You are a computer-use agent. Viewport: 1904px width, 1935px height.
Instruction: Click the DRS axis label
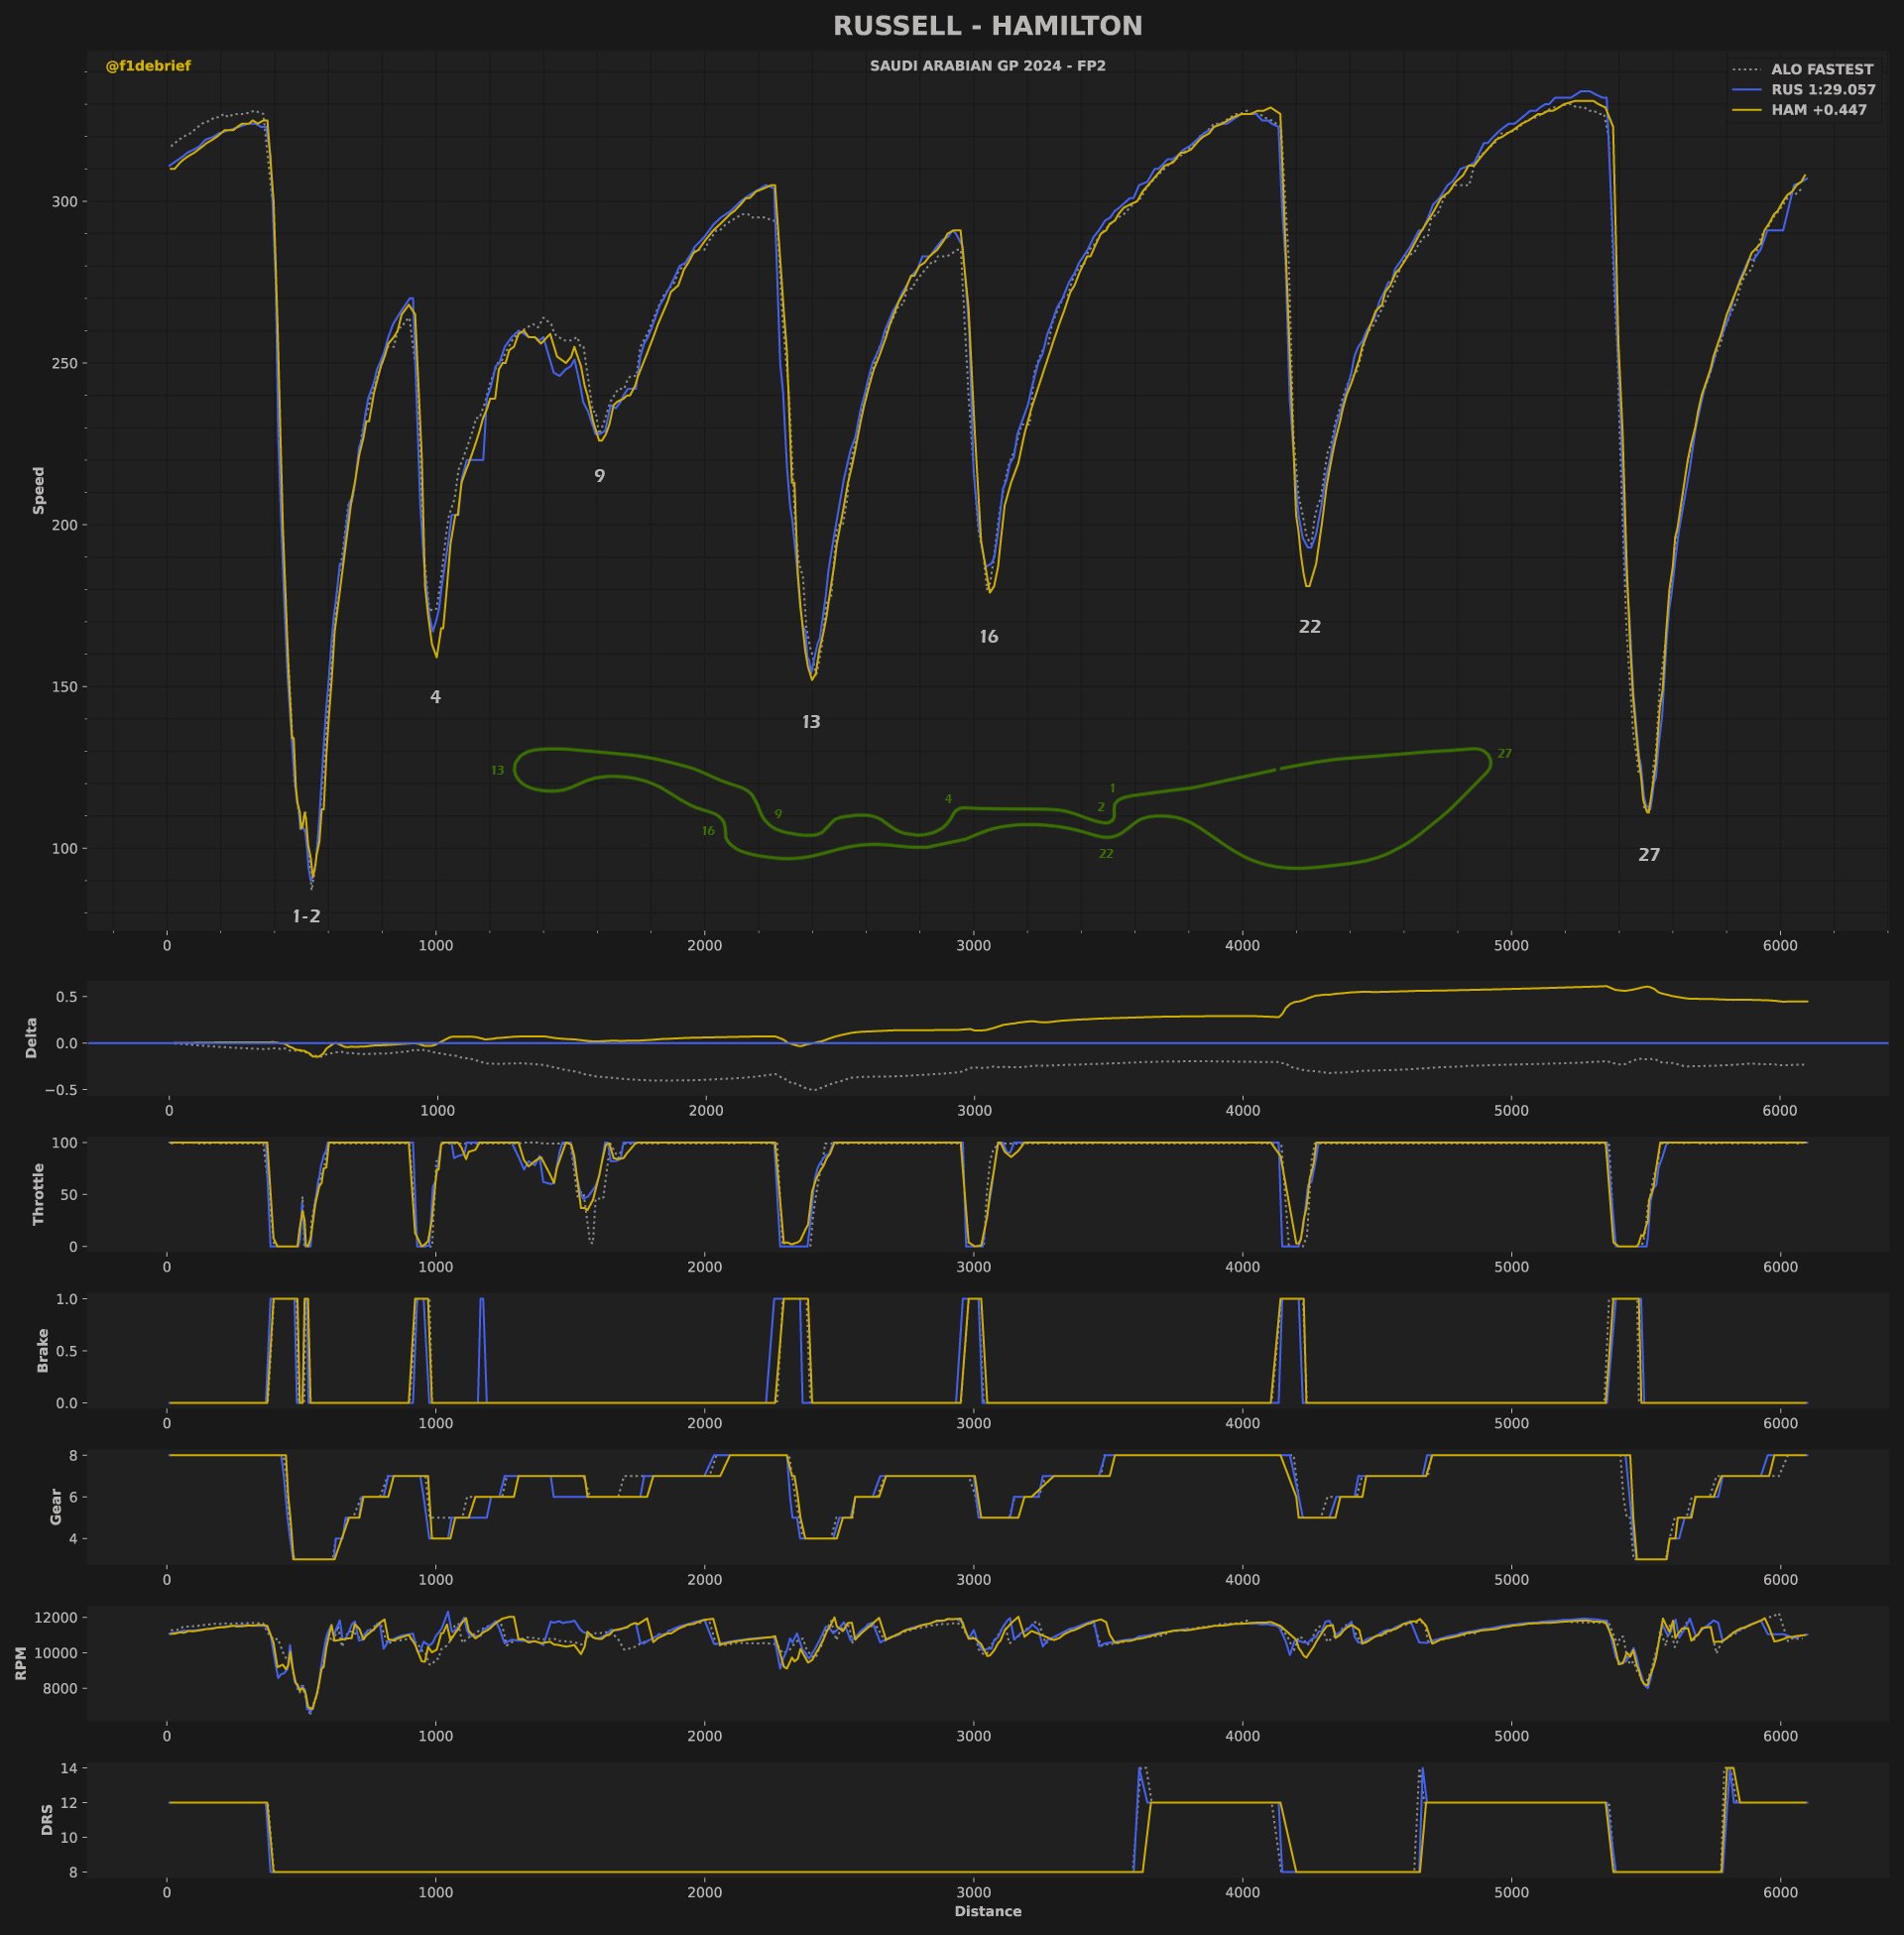point(47,1820)
